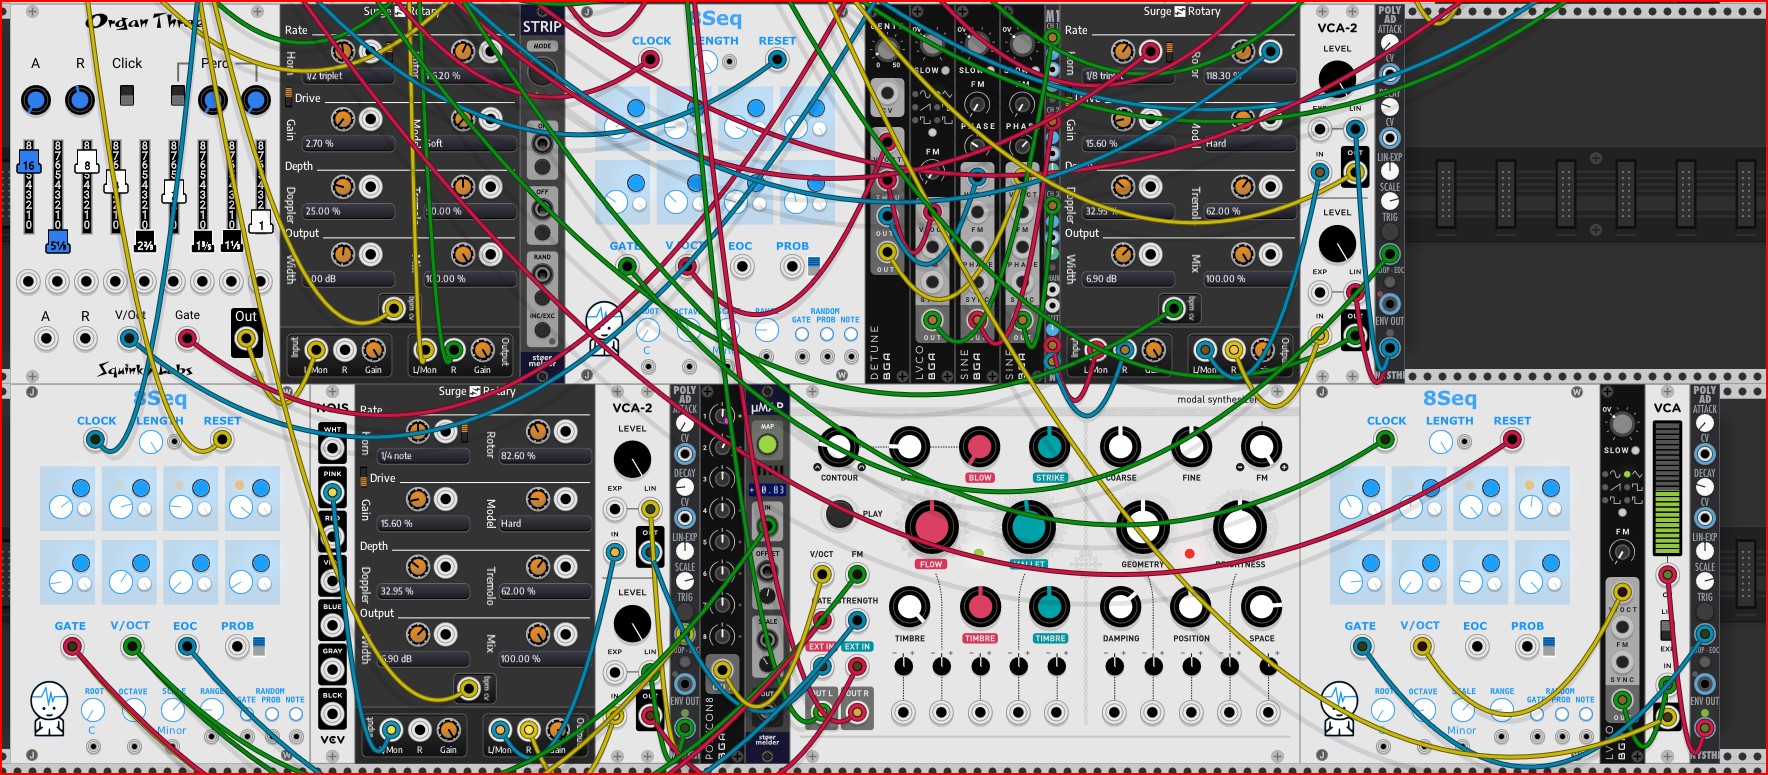Click the modal synthesizer OUT R jack
The width and height of the screenshot is (1768, 775).
856,712
